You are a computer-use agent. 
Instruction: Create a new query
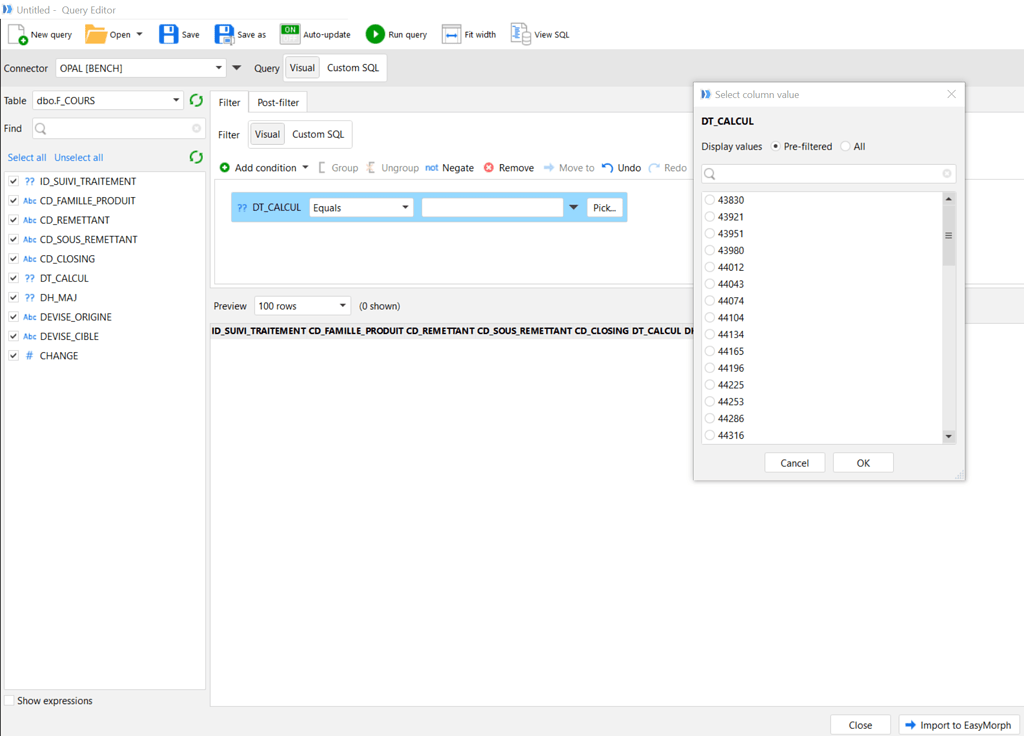39,33
